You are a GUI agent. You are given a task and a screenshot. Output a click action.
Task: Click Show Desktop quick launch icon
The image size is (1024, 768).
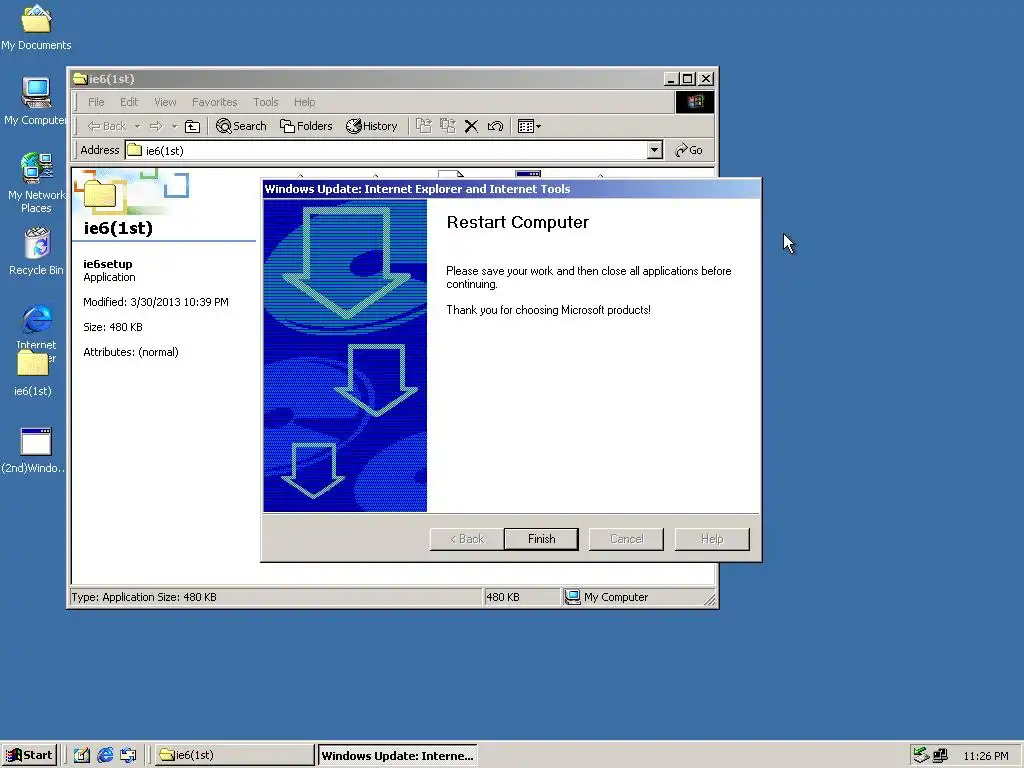82,755
